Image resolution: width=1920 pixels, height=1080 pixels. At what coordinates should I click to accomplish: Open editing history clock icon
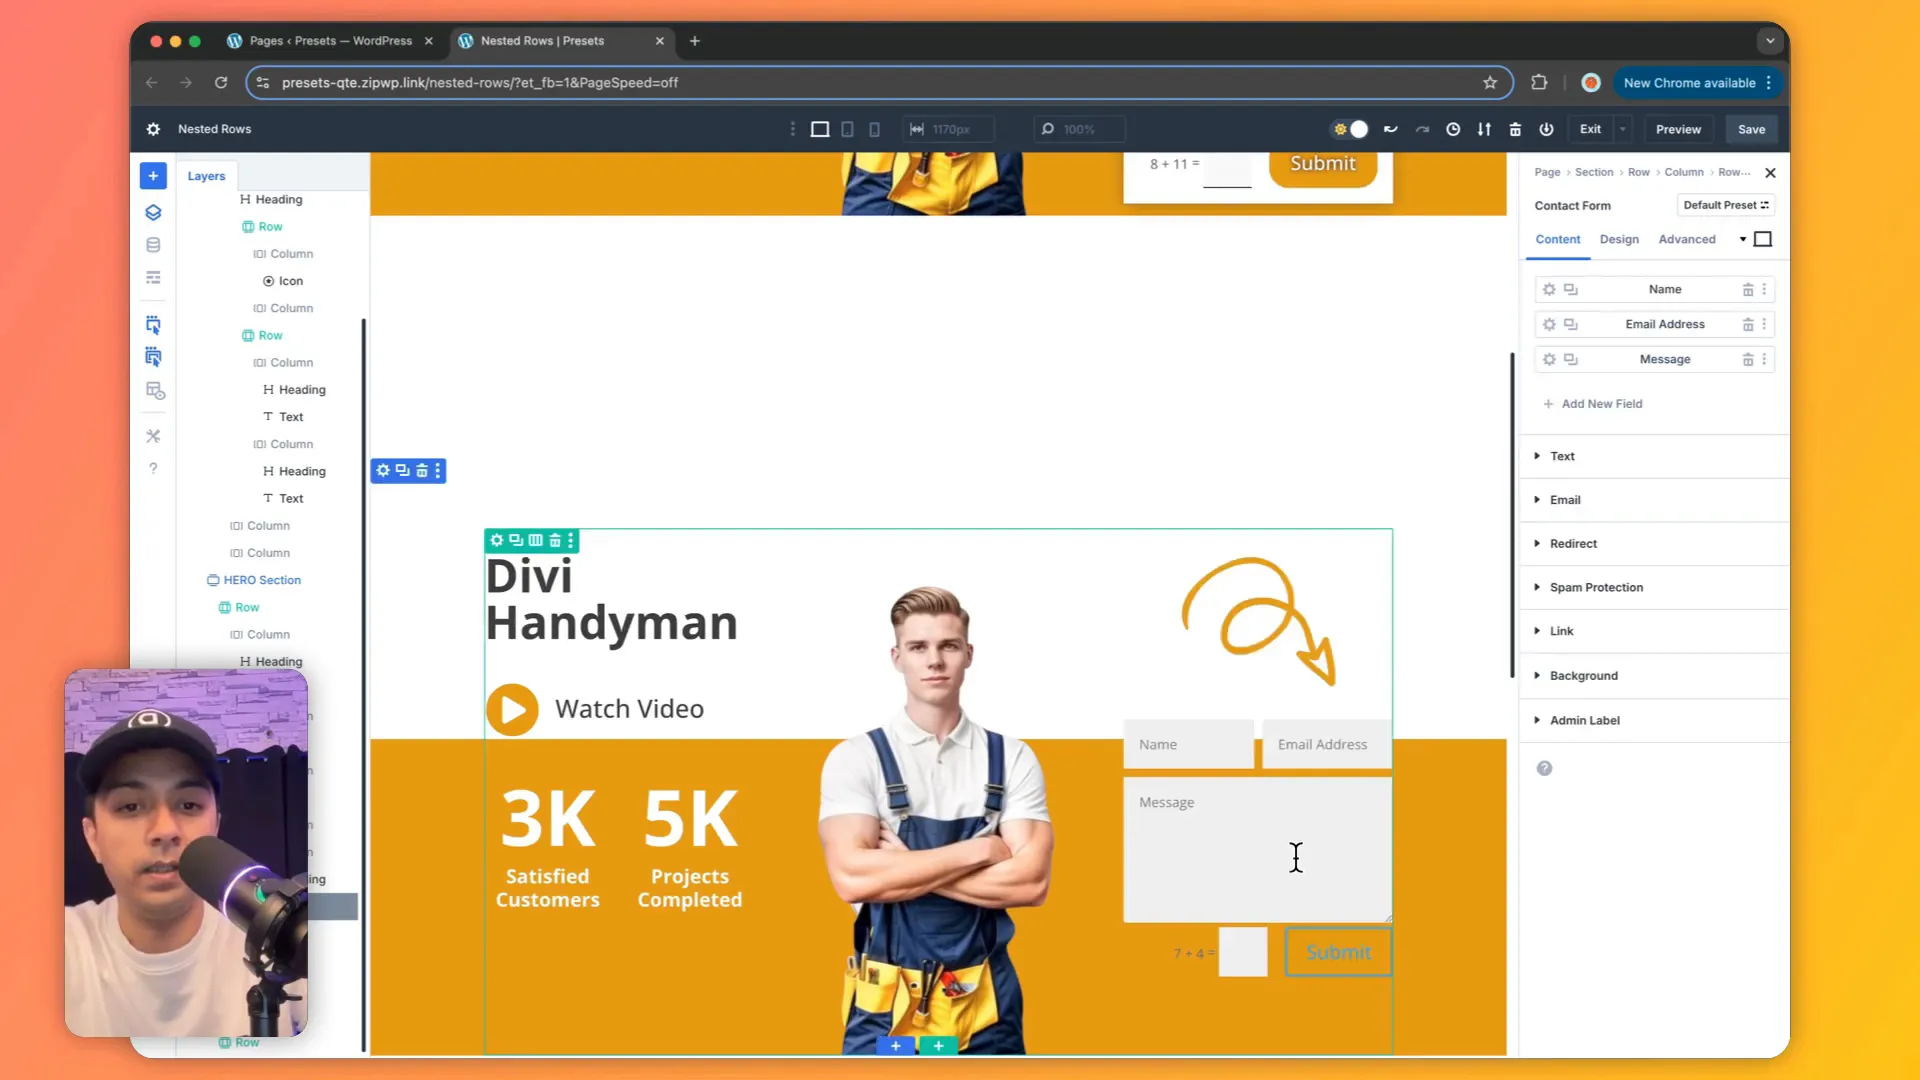(x=1453, y=129)
